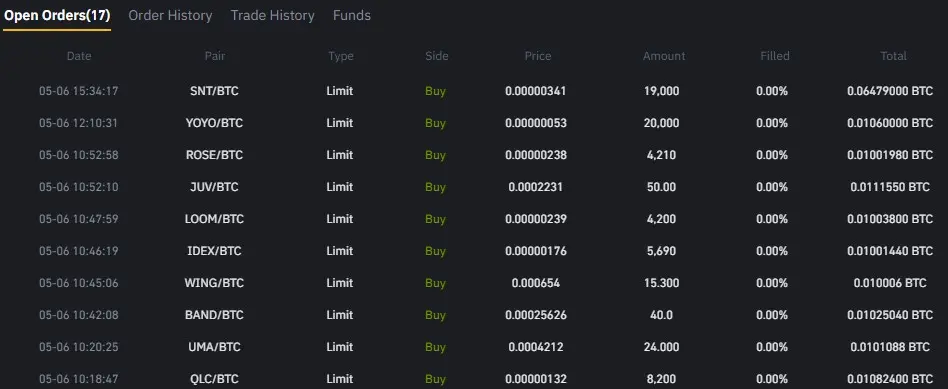Open the WING/BTC pair

click(214, 283)
